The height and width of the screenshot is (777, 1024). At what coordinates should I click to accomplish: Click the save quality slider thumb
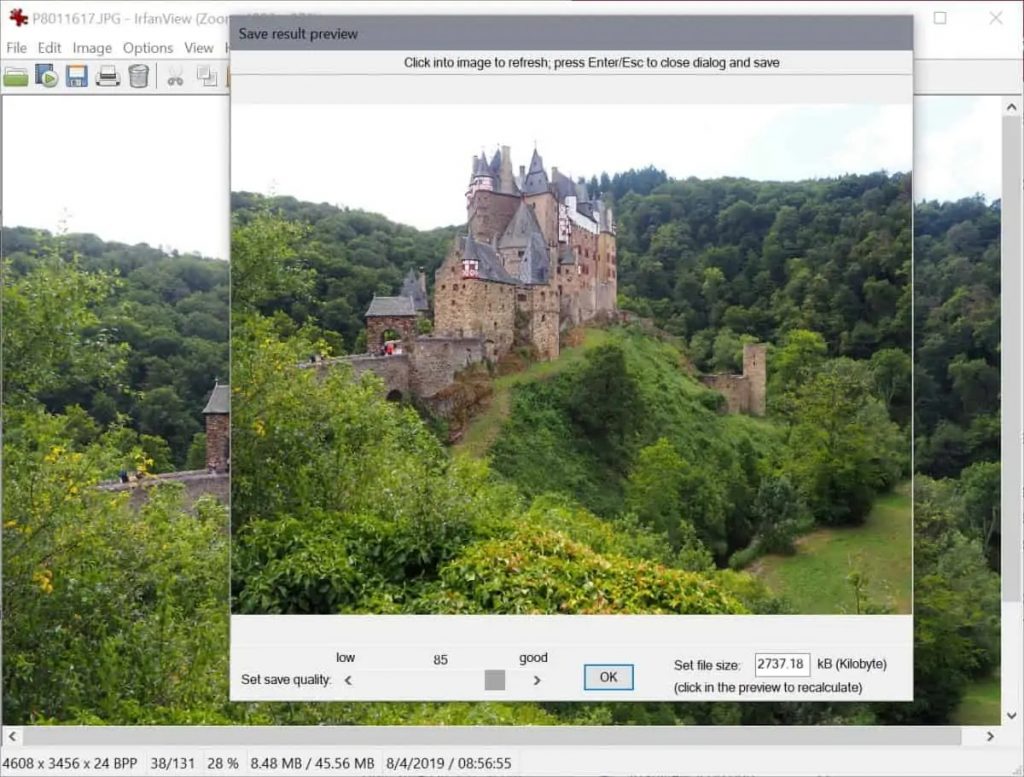pos(495,680)
